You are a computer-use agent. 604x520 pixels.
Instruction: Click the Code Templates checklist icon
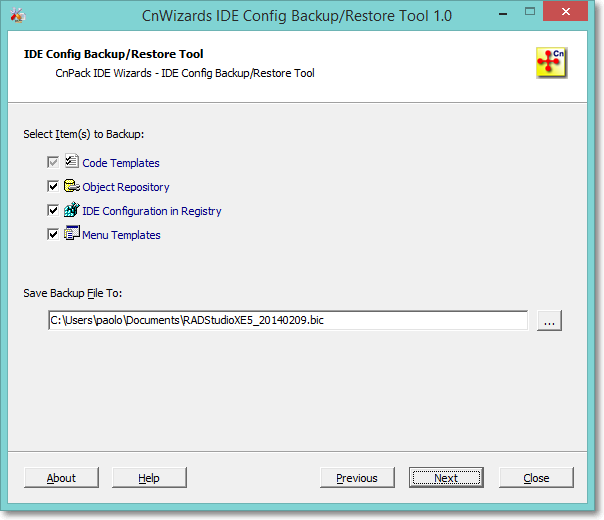(72, 161)
